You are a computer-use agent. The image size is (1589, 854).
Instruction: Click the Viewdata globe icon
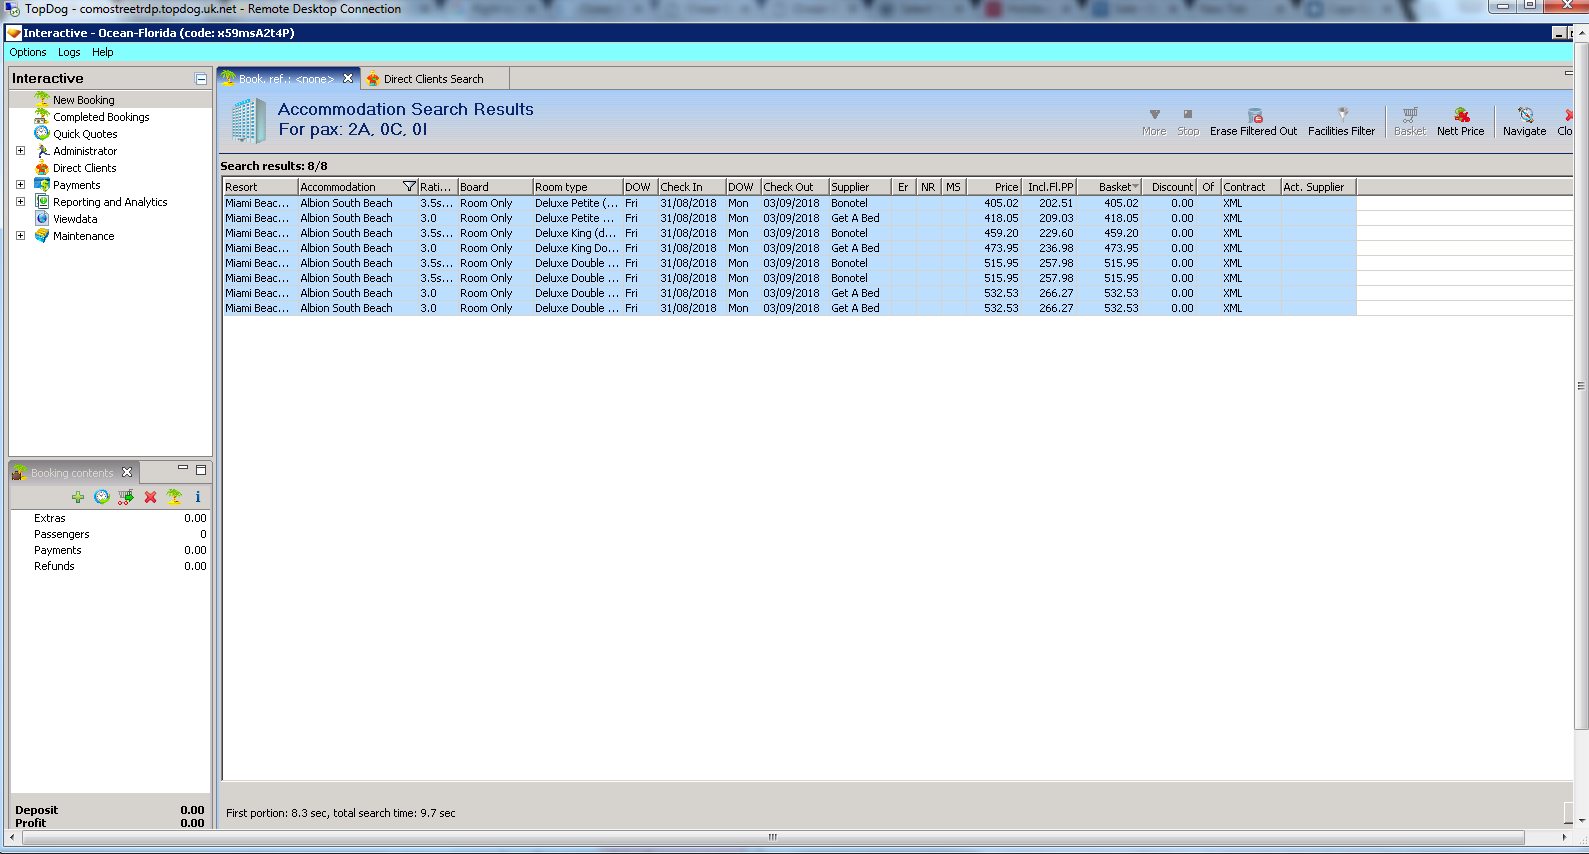42,218
